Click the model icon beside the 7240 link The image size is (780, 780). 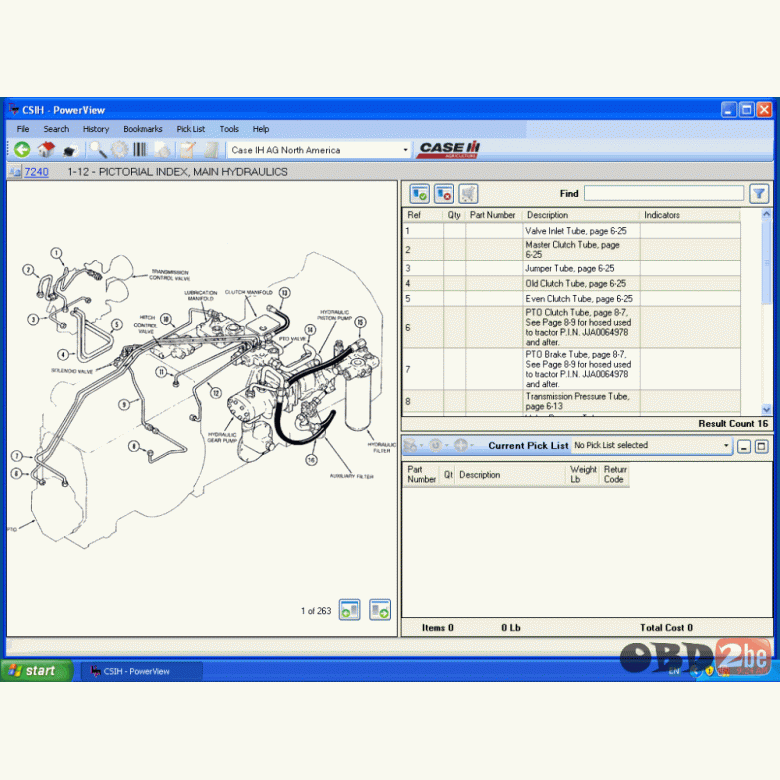click(14, 172)
